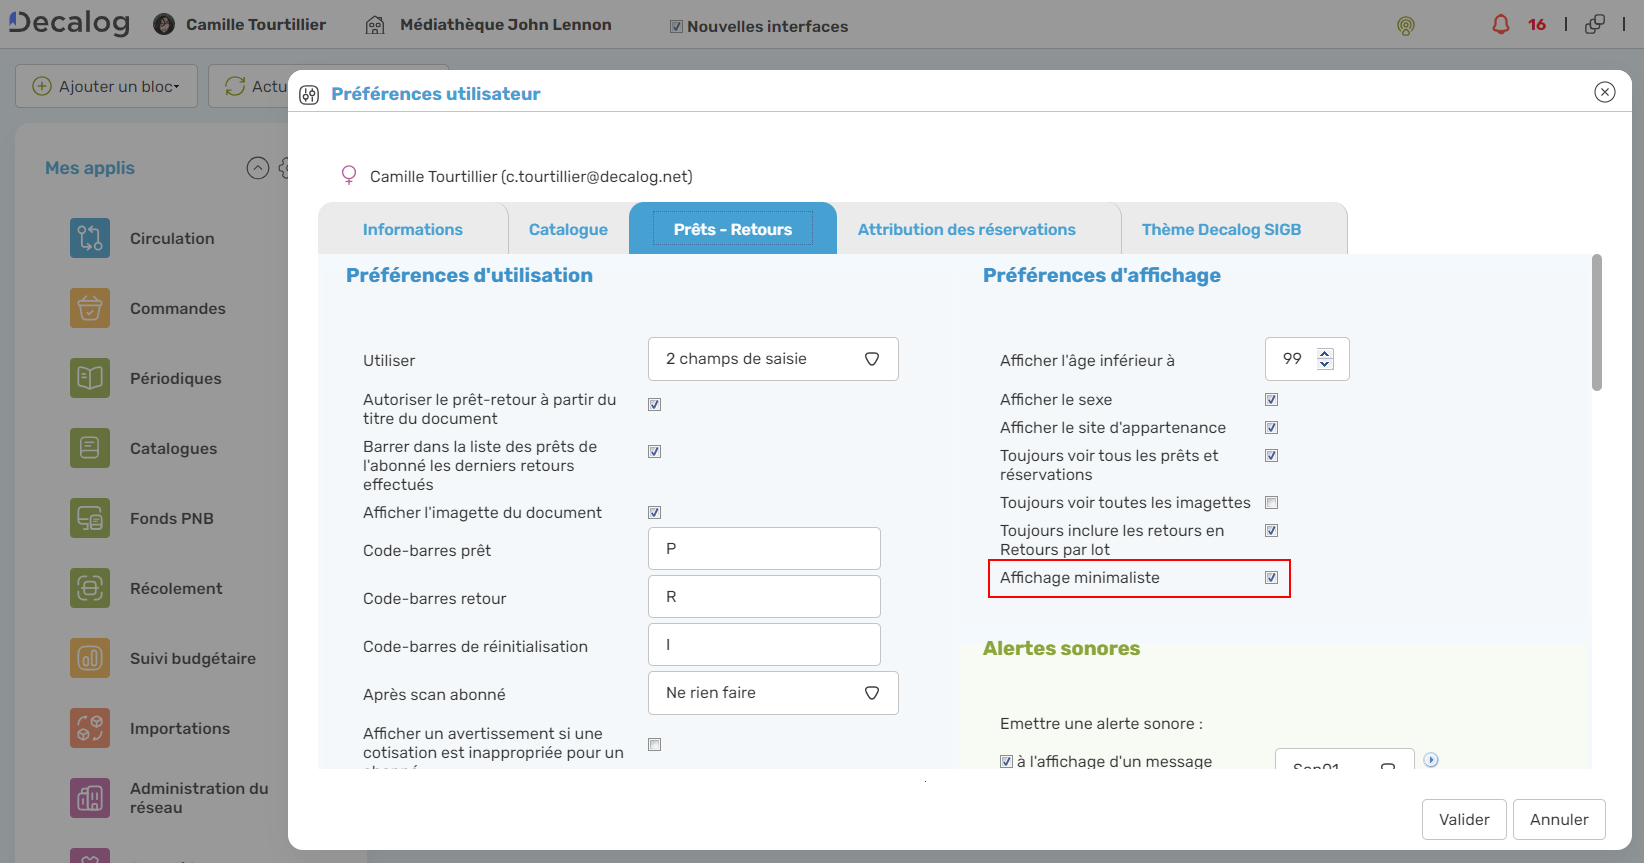Play the sound preview for Son01
The width and height of the screenshot is (1644, 863).
tap(1431, 760)
